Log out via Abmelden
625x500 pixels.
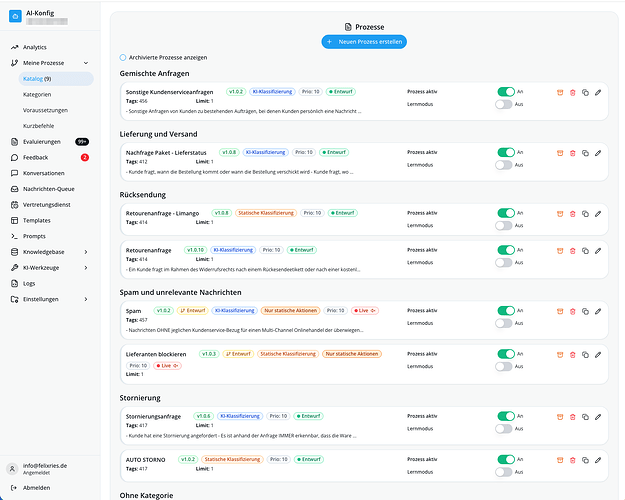(x=37, y=488)
